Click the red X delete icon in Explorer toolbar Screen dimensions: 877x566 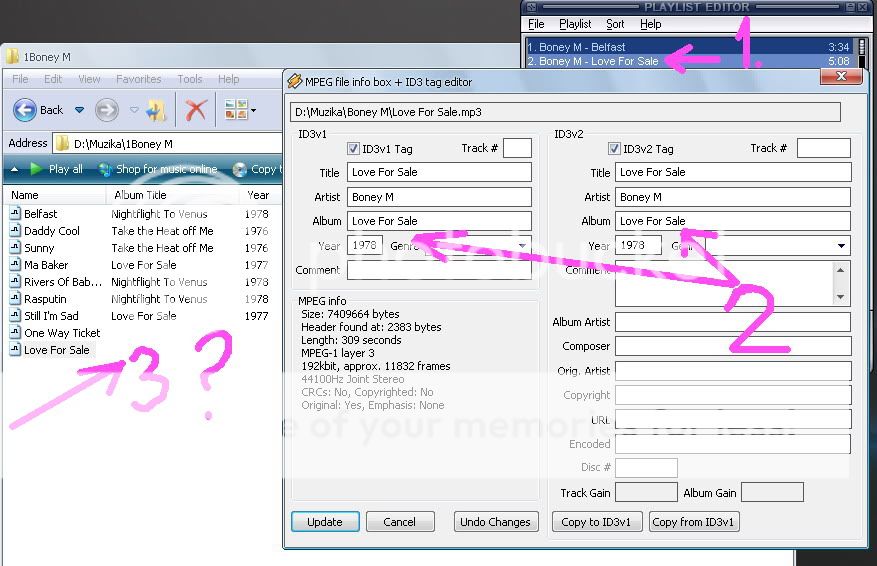tap(196, 110)
